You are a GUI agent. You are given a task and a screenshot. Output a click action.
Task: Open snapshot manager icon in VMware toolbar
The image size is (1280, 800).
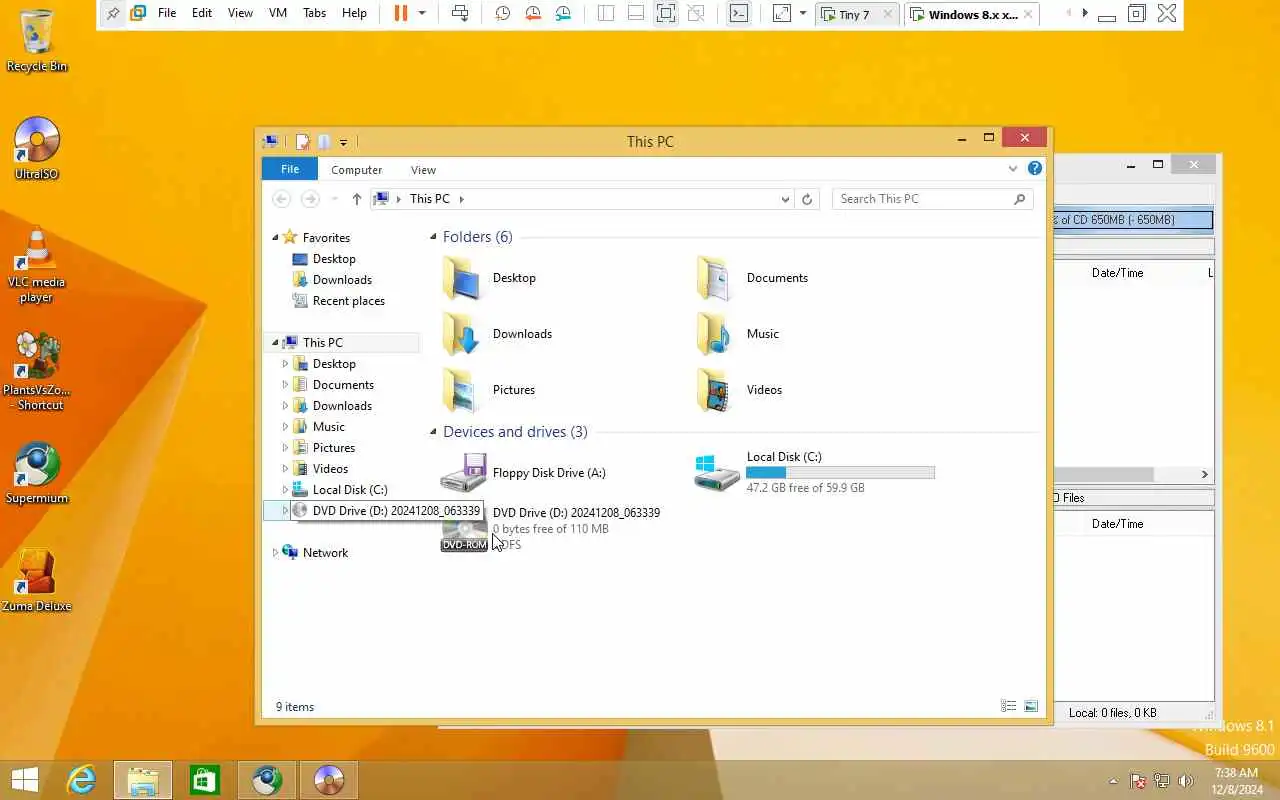point(564,13)
